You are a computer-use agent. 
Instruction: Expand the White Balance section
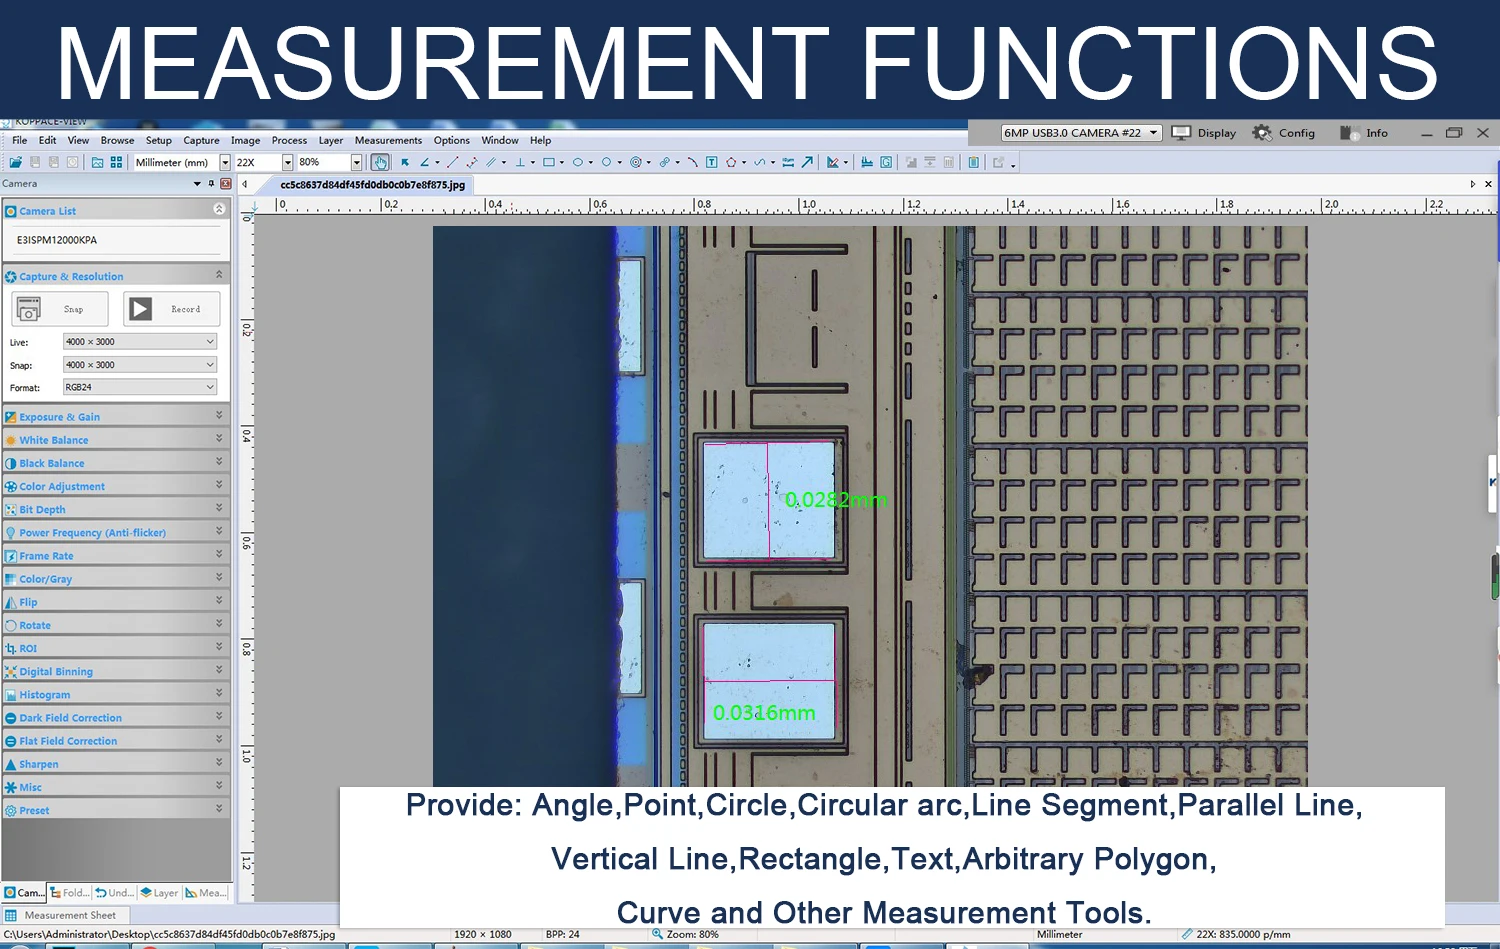(x=116, y=439)
